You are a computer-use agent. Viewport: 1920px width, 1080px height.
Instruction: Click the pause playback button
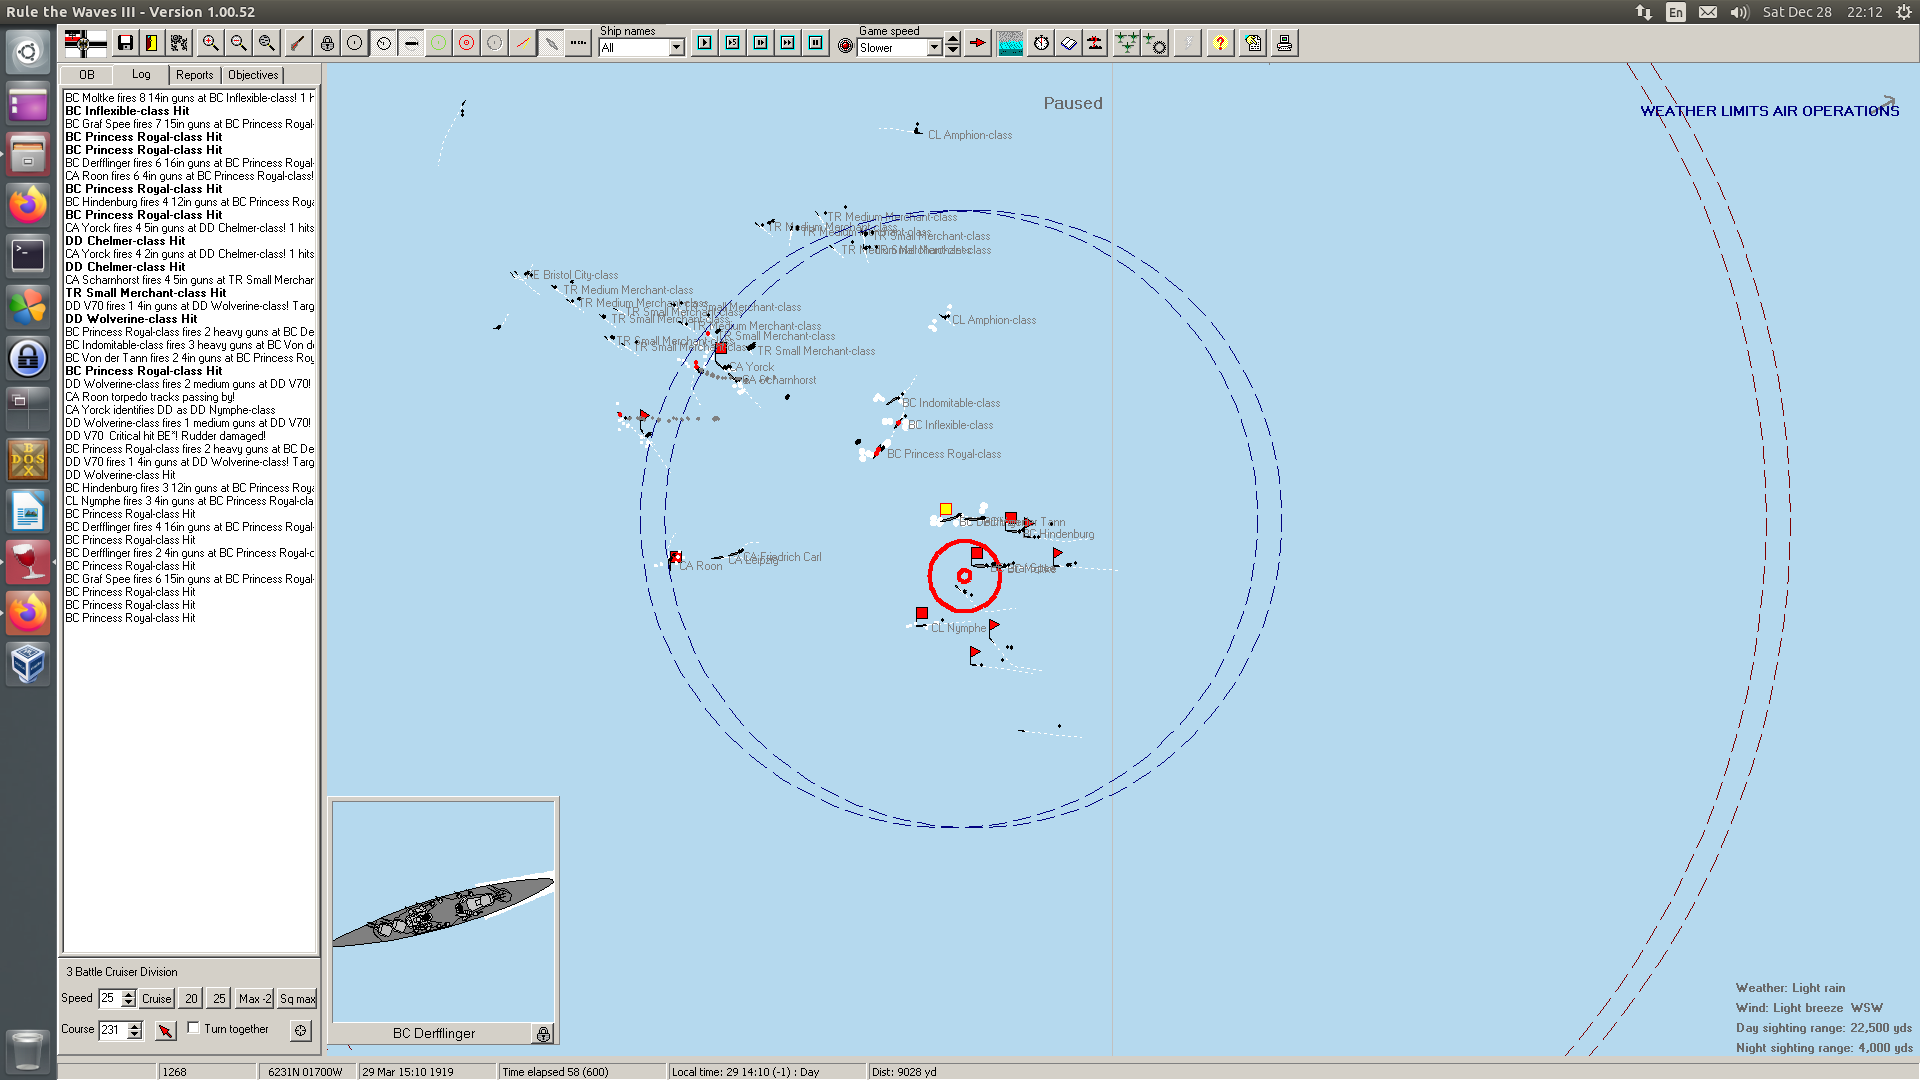(816, 43)
